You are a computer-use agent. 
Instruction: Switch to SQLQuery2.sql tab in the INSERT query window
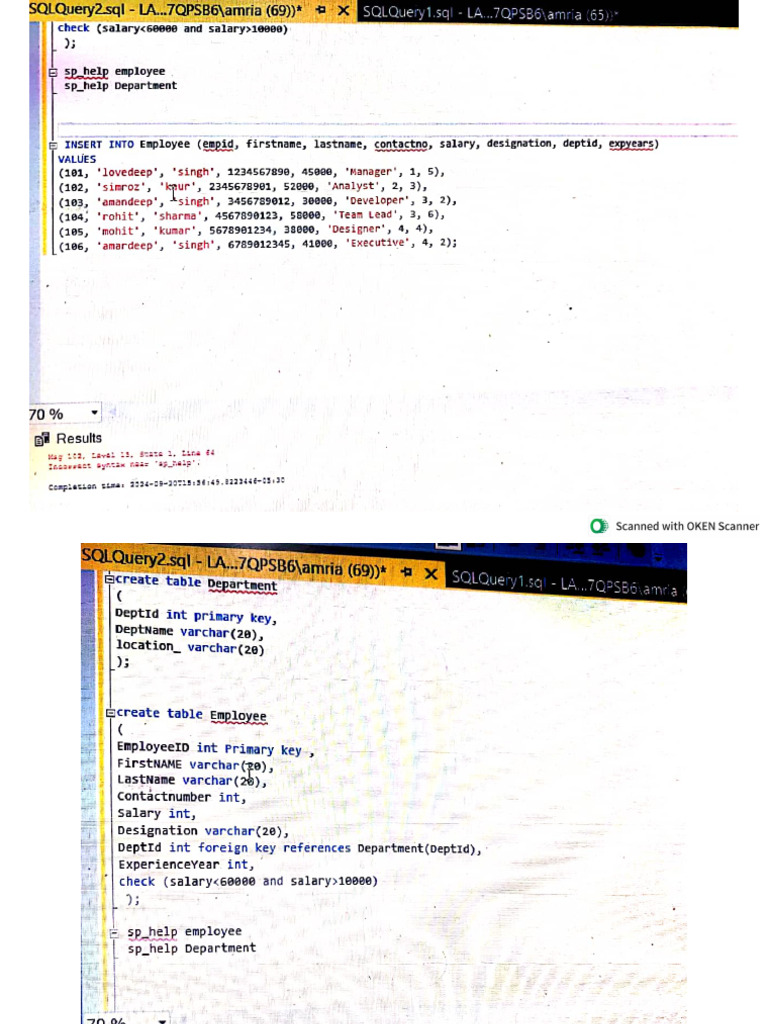[165, 10]
